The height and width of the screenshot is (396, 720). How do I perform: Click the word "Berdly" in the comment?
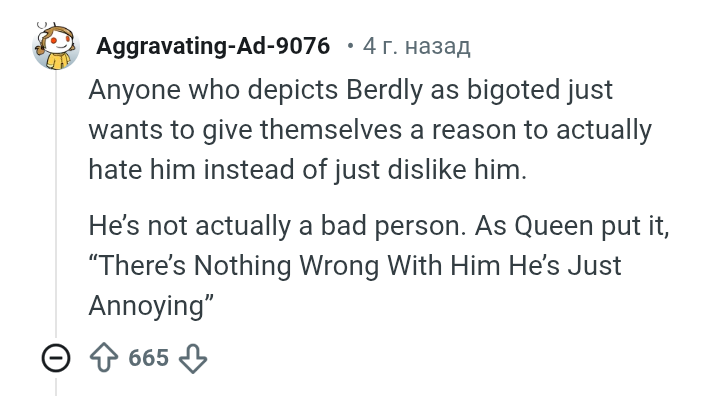click(x=384, y=90)
